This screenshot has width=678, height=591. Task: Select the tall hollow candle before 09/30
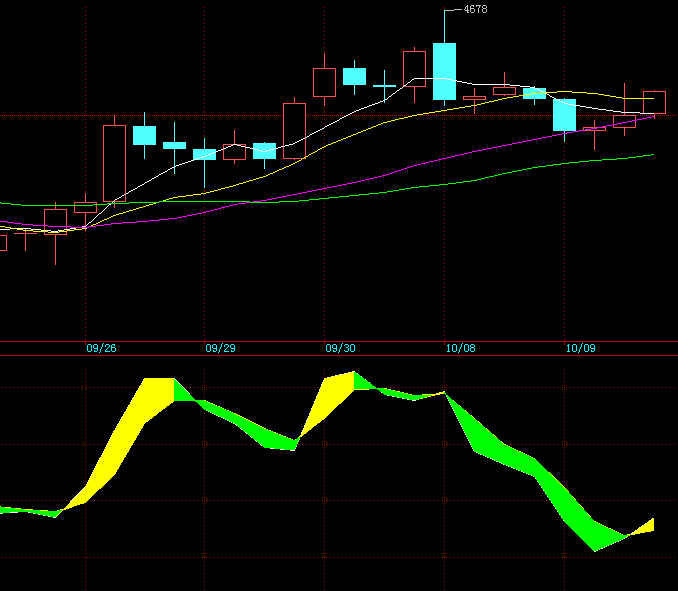[294, 130]
